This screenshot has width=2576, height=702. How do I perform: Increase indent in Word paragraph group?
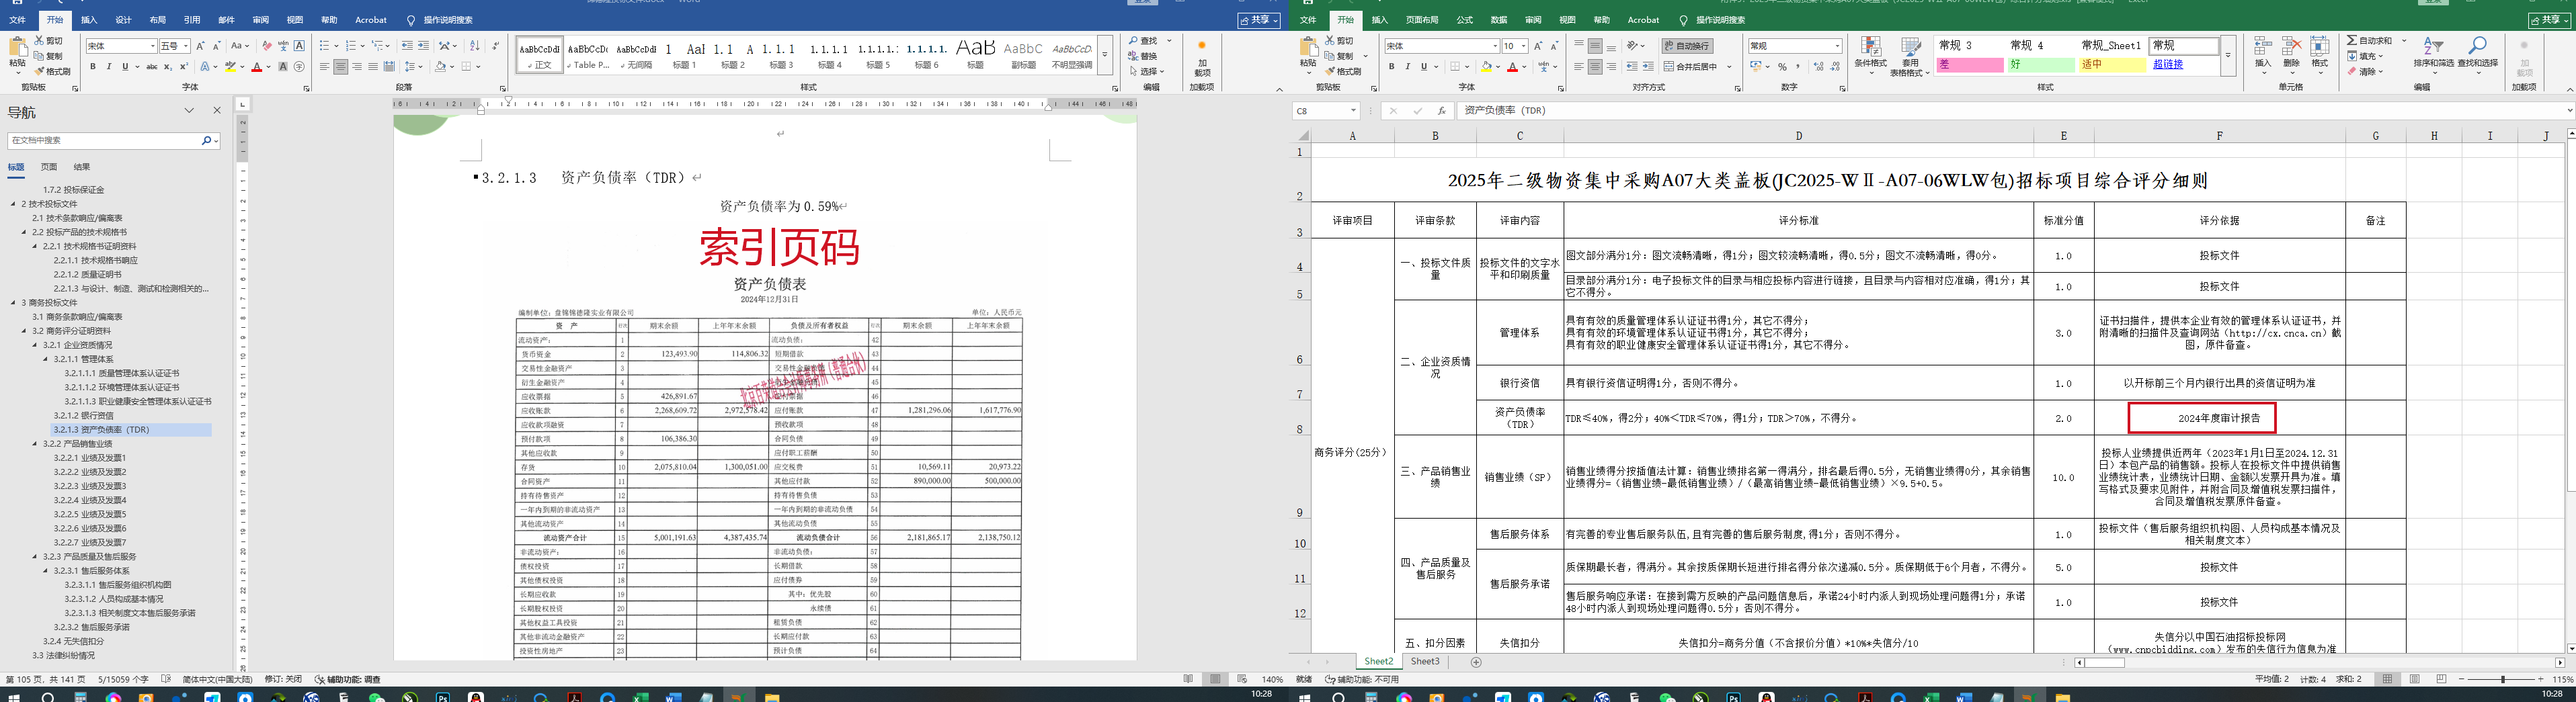coord(424,46)
